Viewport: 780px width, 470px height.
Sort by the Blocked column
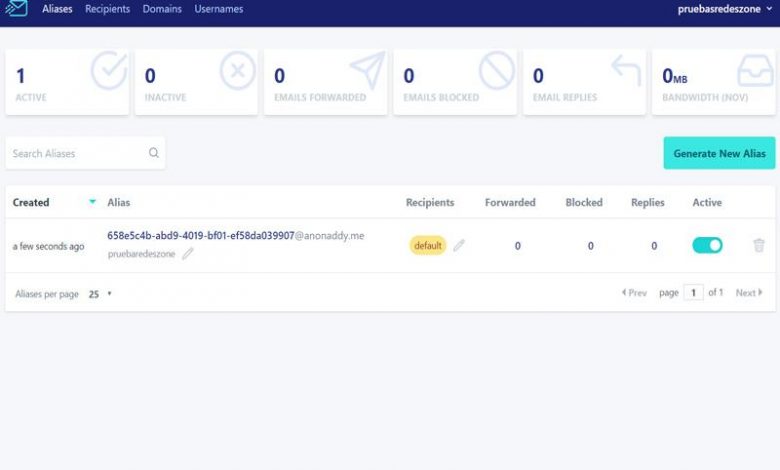pyautogui.click(x=584, y=202)
